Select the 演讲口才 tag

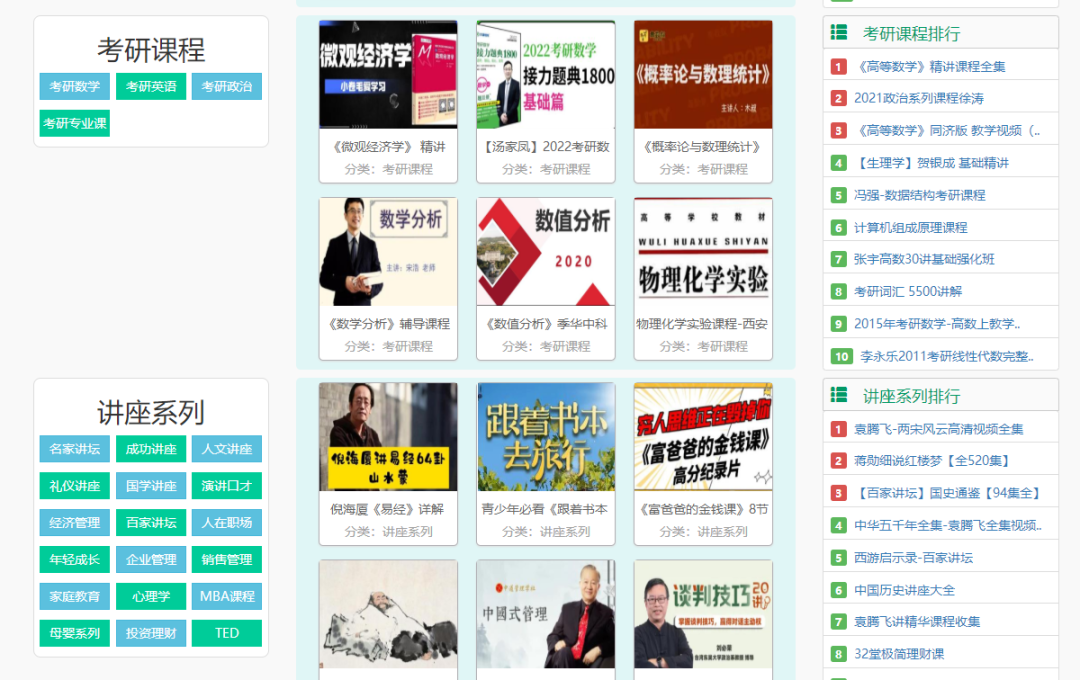coord(227,486)
